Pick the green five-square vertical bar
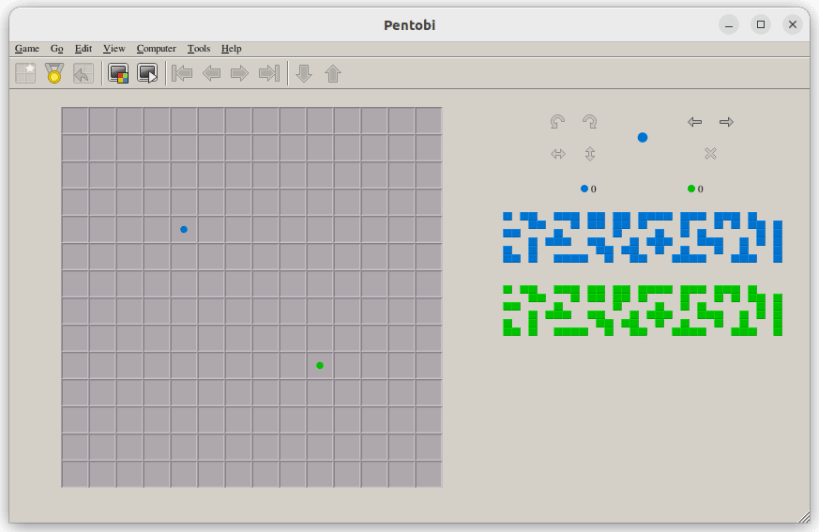The image size is (819, 532). pyautogui.click(x=778, y=315)
